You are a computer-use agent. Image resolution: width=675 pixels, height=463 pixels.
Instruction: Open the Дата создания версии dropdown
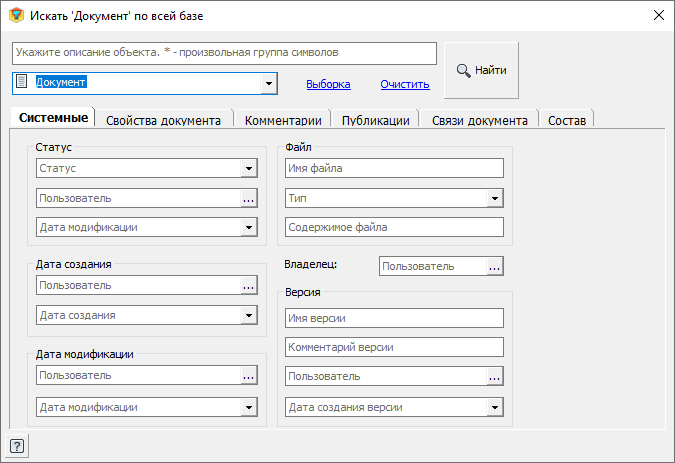click(494, 407)
